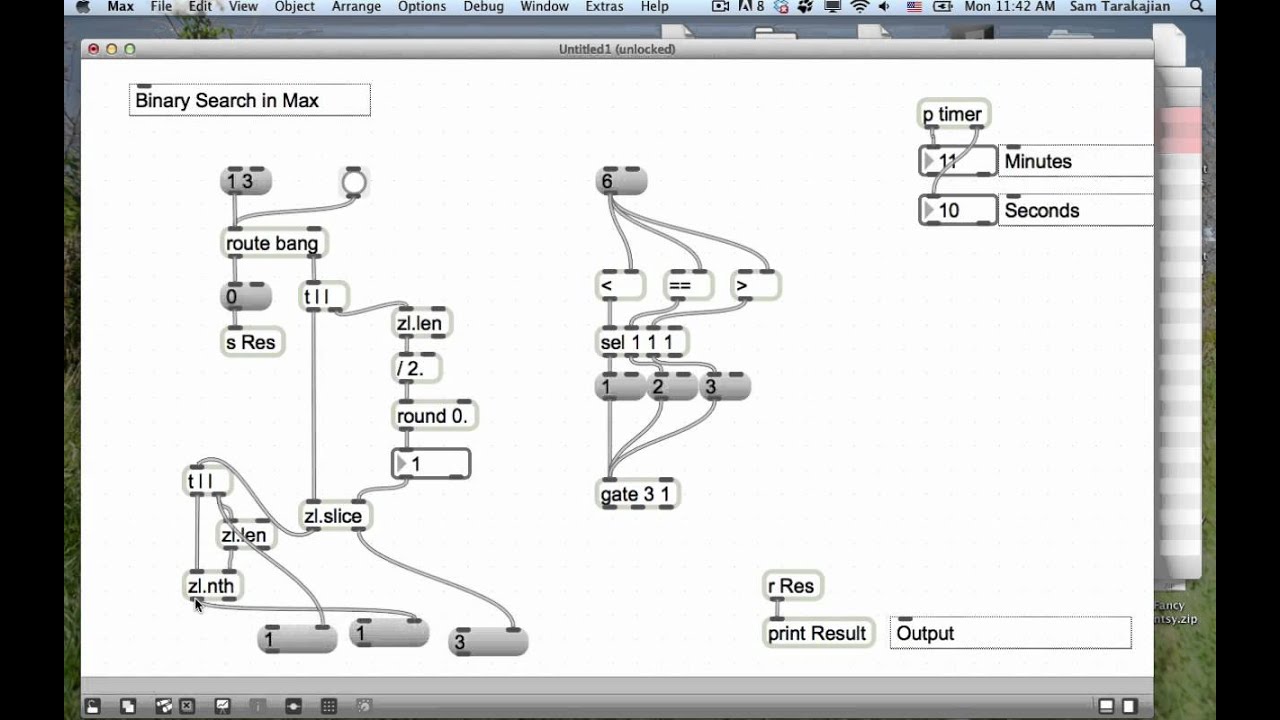Image resolution: width=1280 pixels, height=720 pixels.
Task: Click the display monitor icon in menu bar
Action: point(833,7)
